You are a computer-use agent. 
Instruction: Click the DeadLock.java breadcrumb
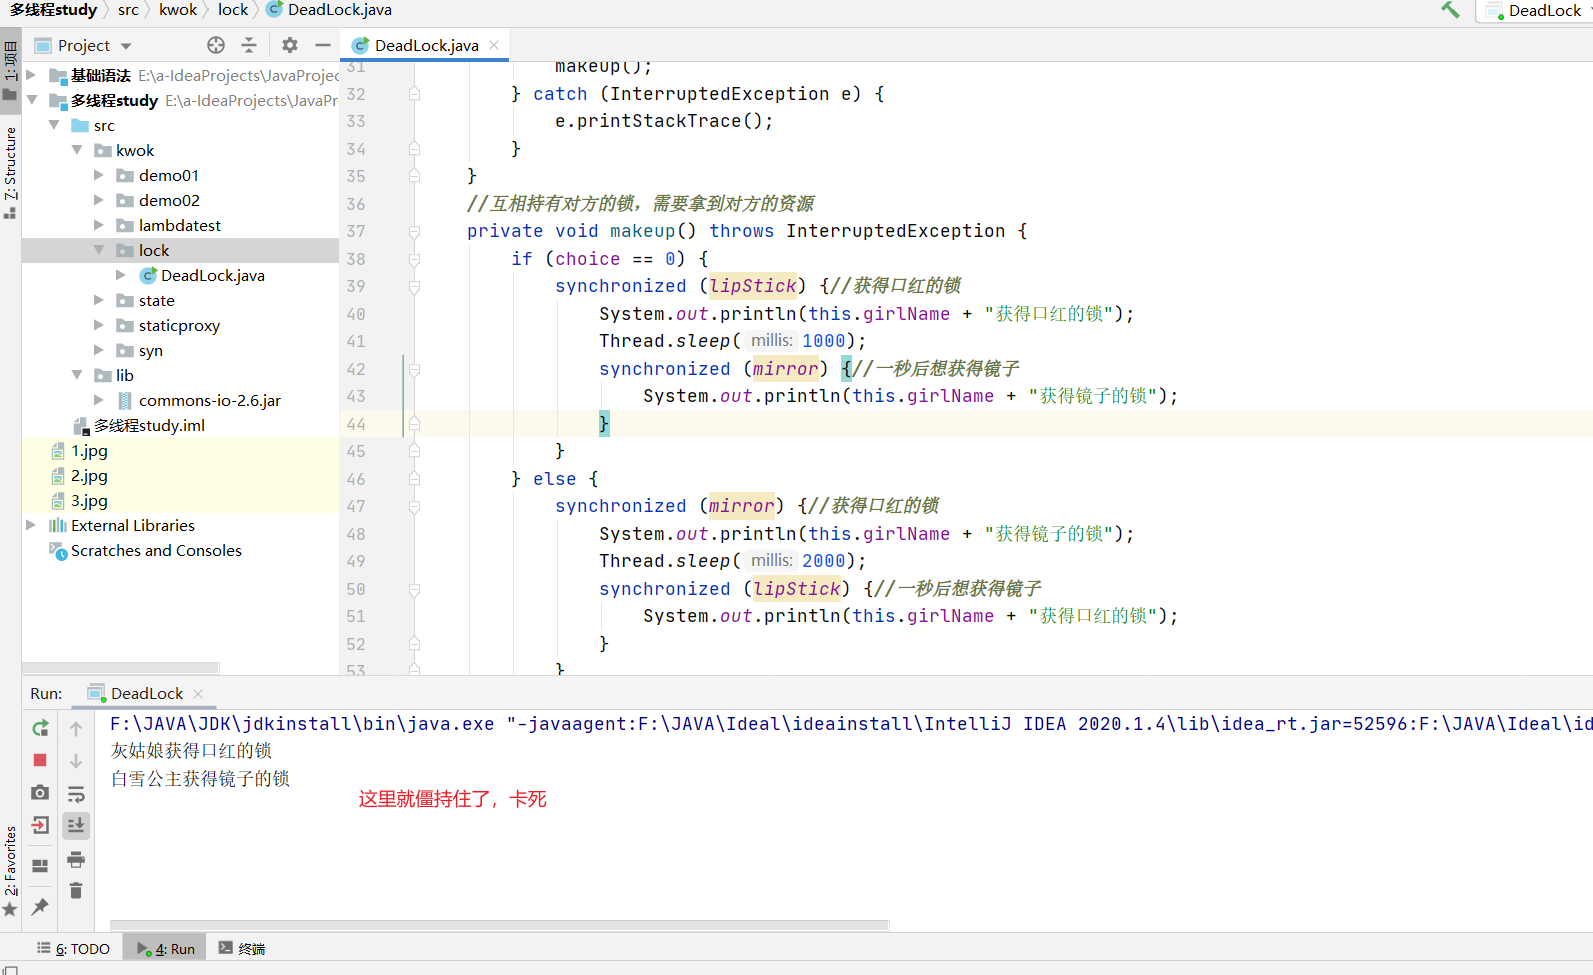tap(329, 10)
